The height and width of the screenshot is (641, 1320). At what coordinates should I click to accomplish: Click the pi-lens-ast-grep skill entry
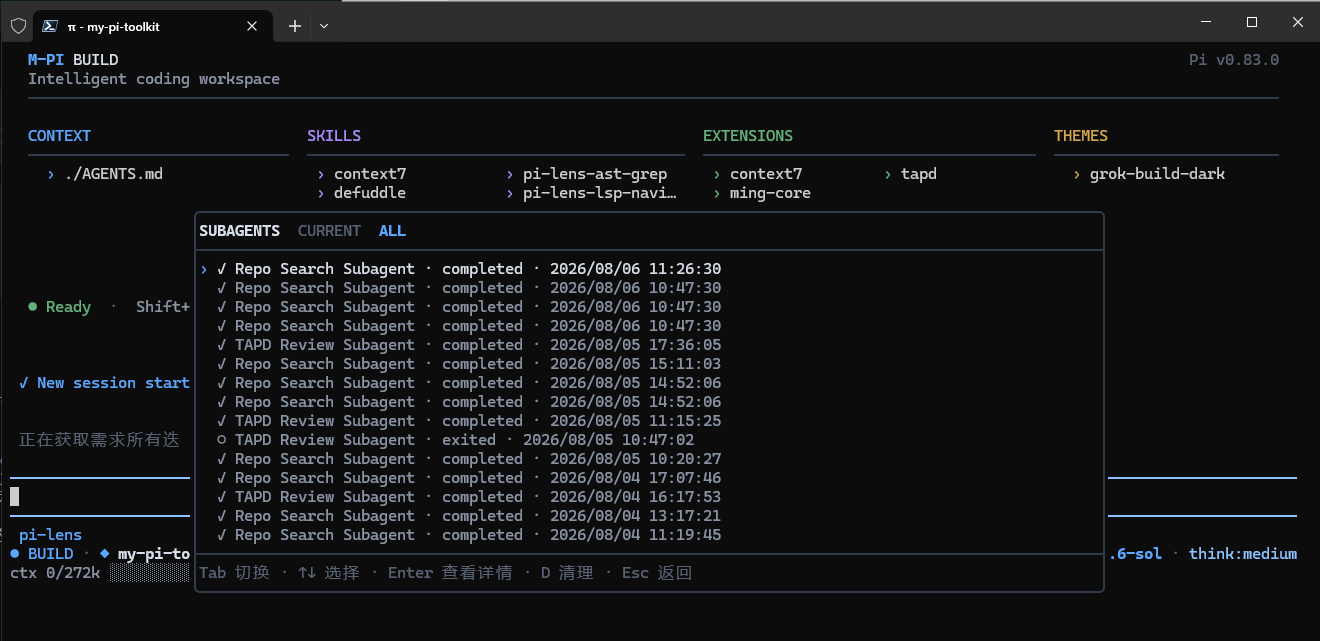pyautogui.click(x=595, y=174)
